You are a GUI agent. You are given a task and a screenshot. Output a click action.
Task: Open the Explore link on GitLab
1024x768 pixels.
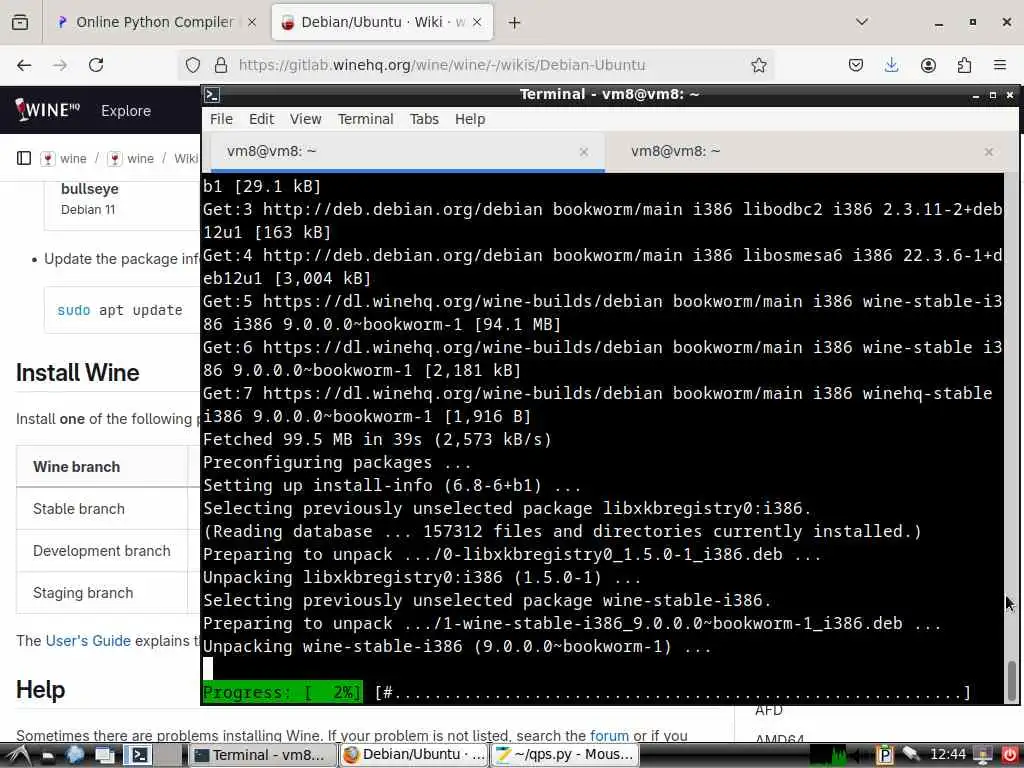click(x=126, y=111)
